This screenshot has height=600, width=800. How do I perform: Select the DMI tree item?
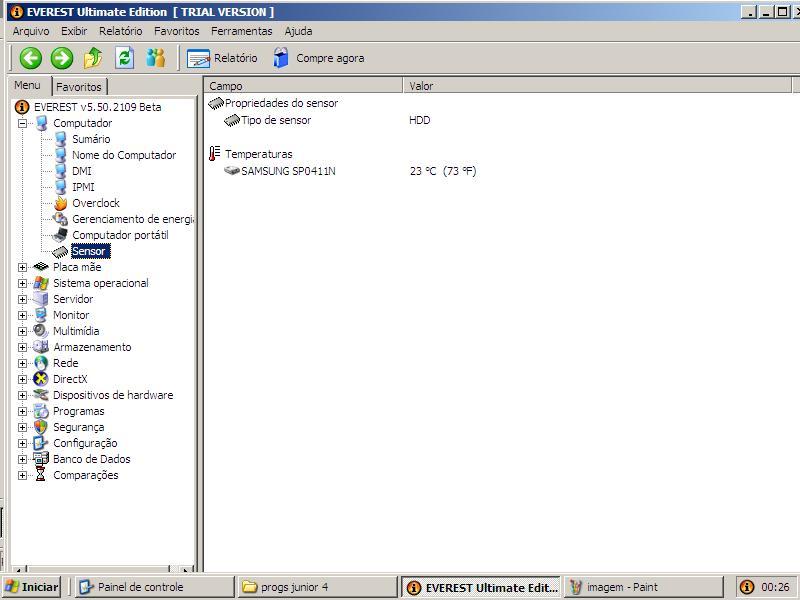point(82,171)
